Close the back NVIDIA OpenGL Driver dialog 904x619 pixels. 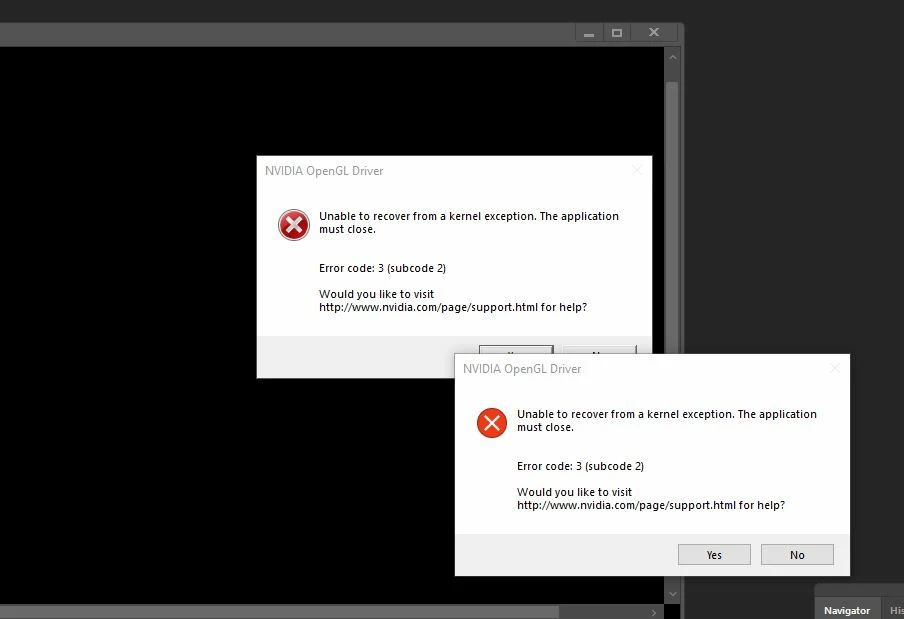click(x=637, y=170)
